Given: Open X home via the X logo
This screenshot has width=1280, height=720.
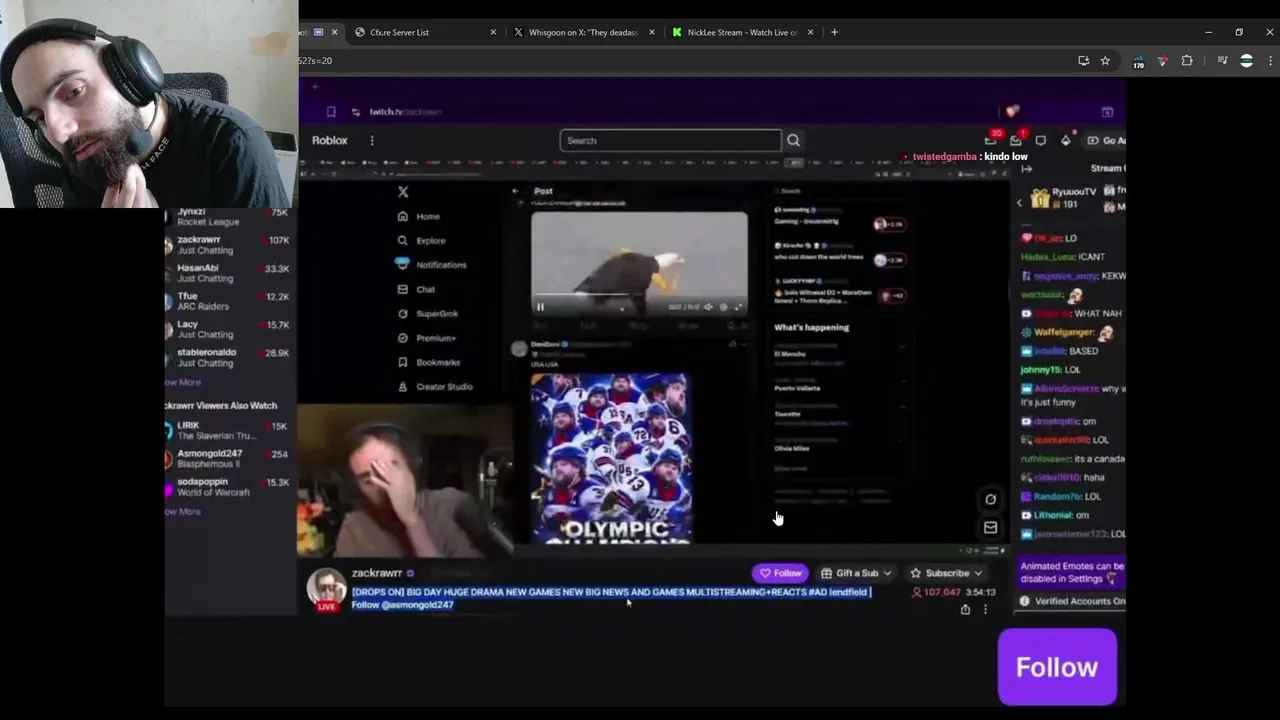Looking at the screenshot, I should (x=403, y=192).
